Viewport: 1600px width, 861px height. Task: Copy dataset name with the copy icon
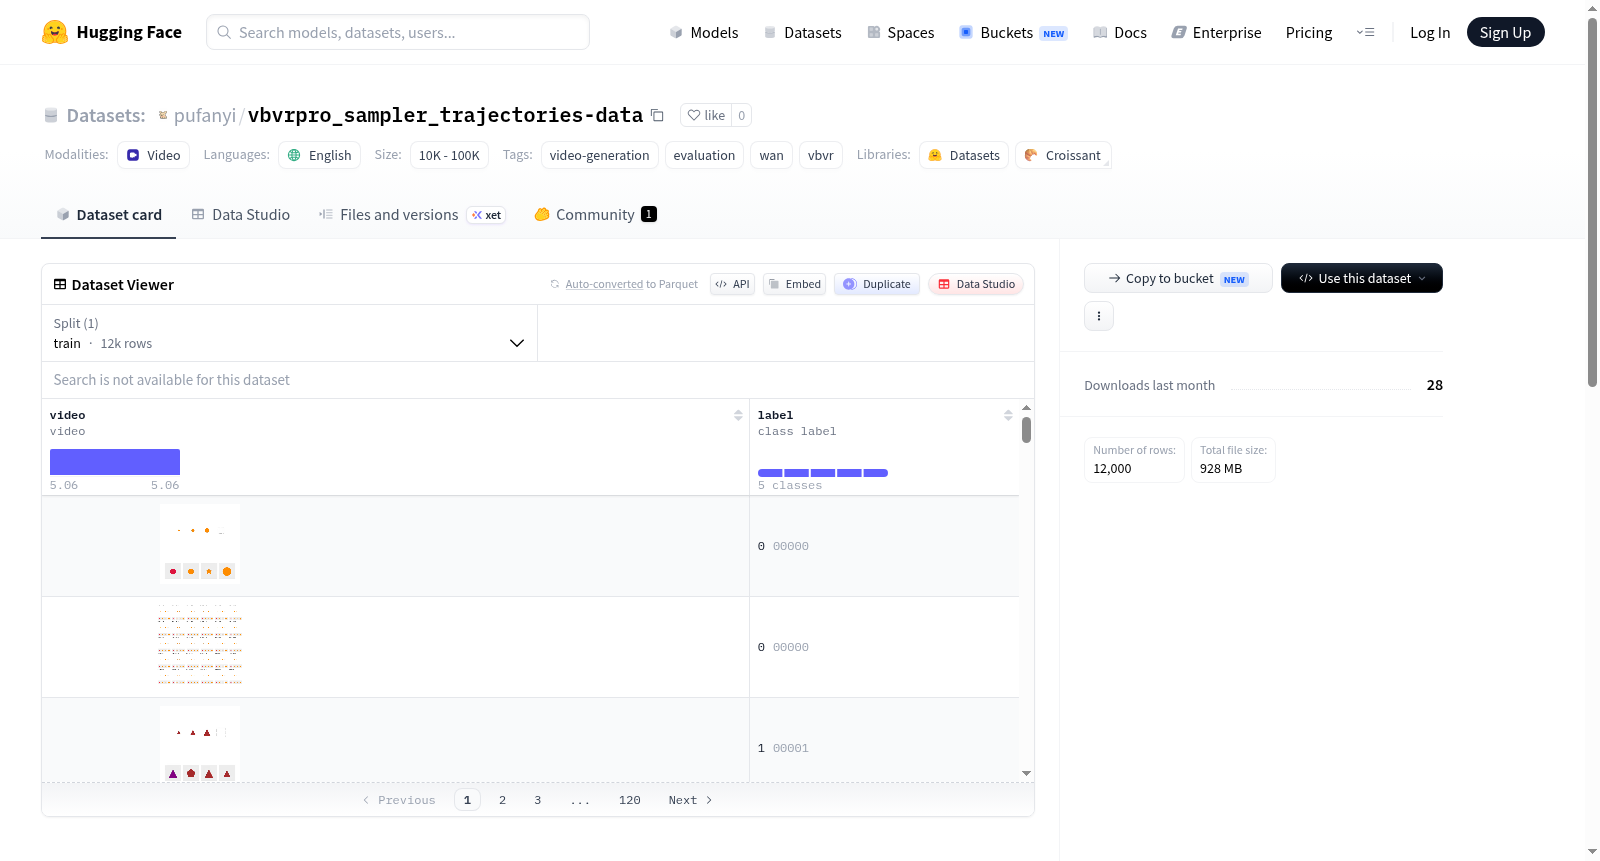(657, 115)
